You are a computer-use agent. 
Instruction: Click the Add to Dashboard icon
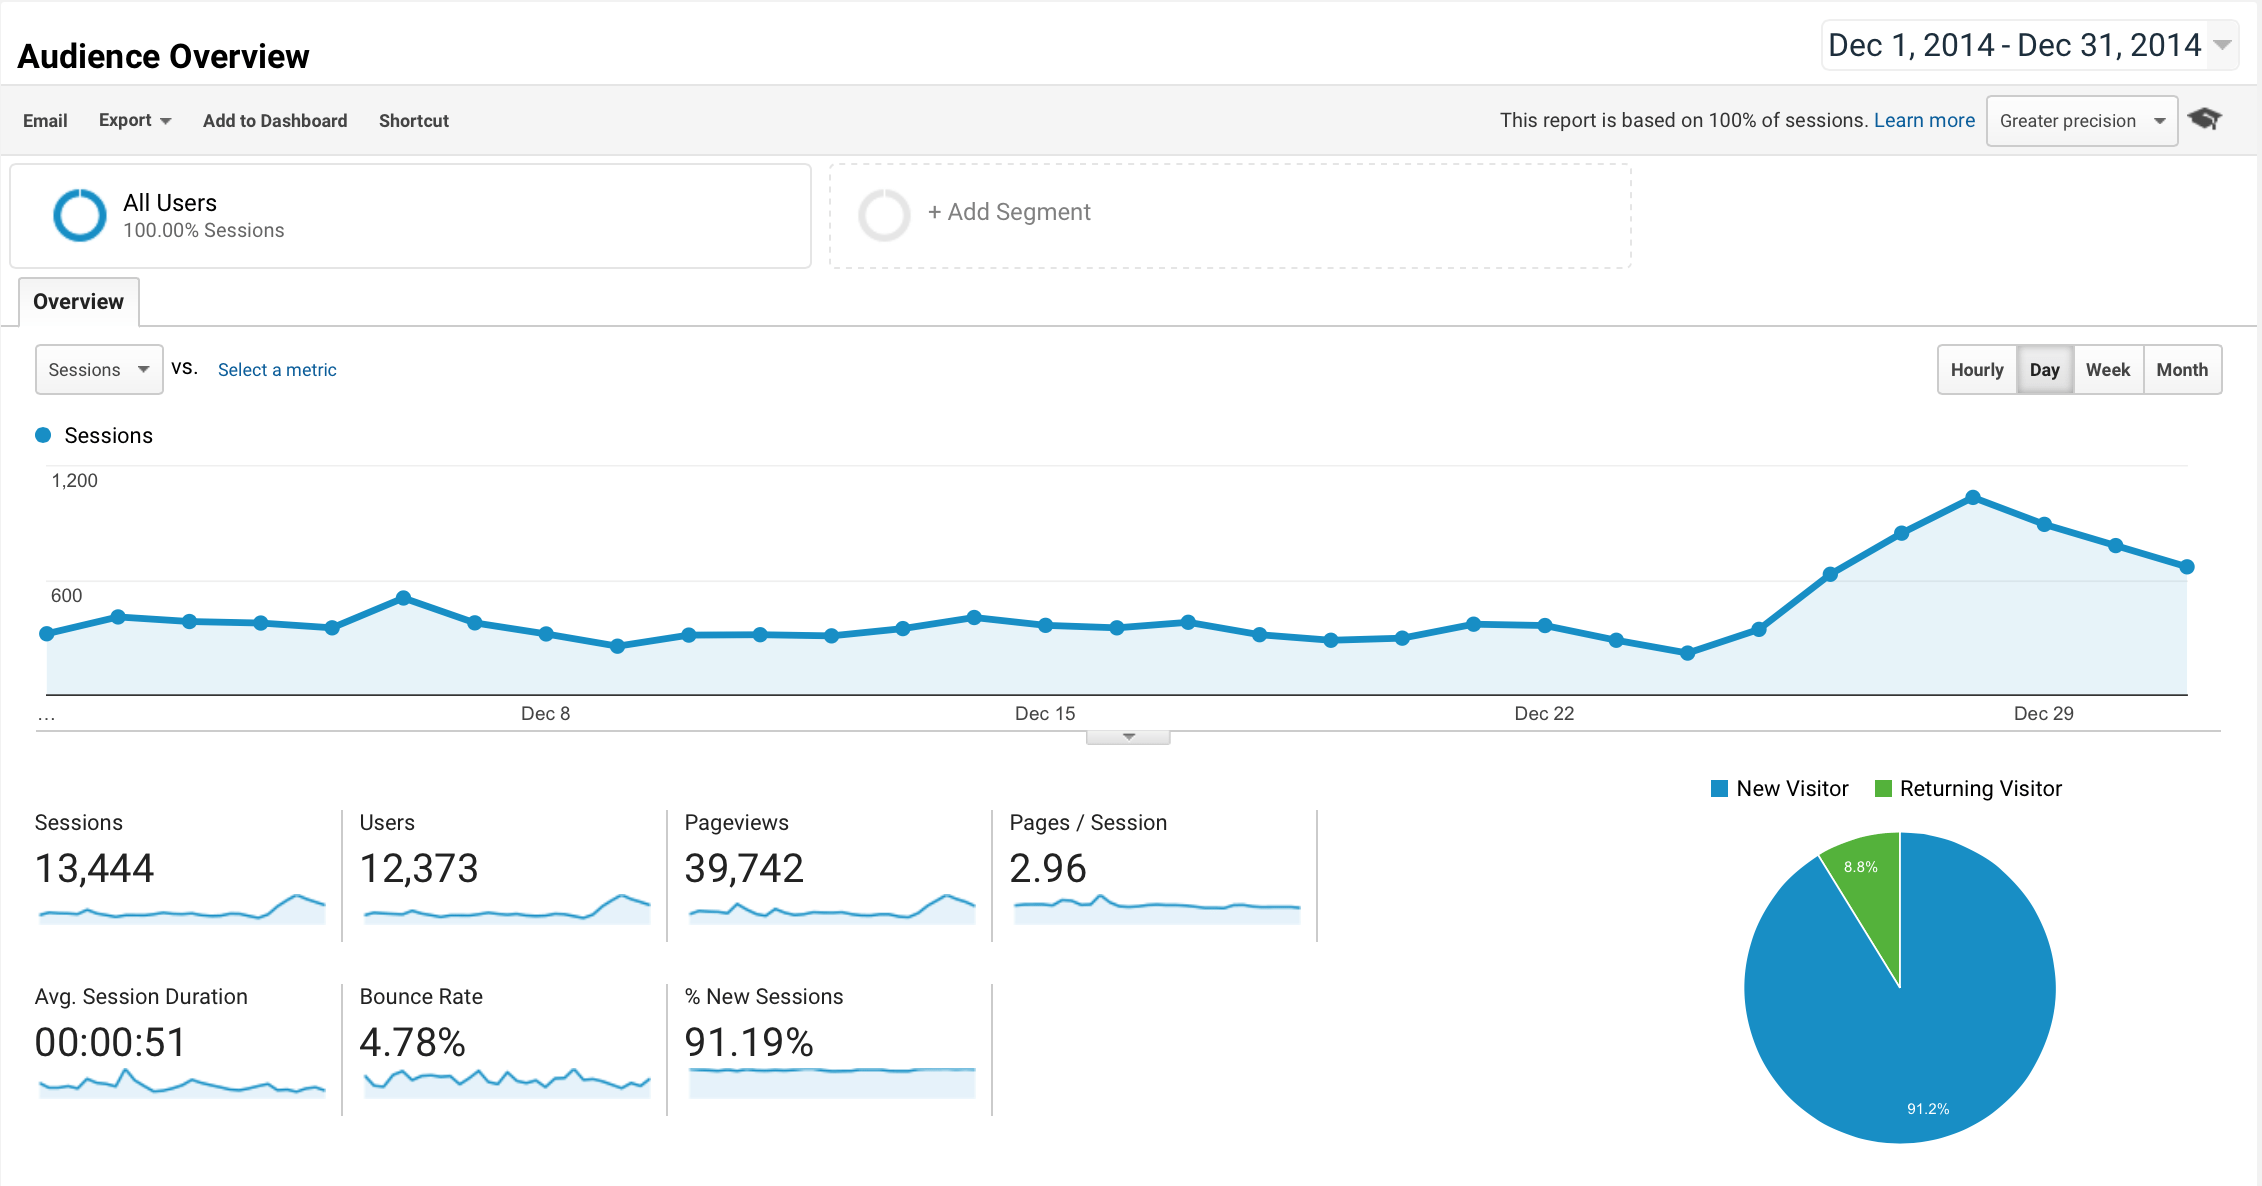coord(275,120)
